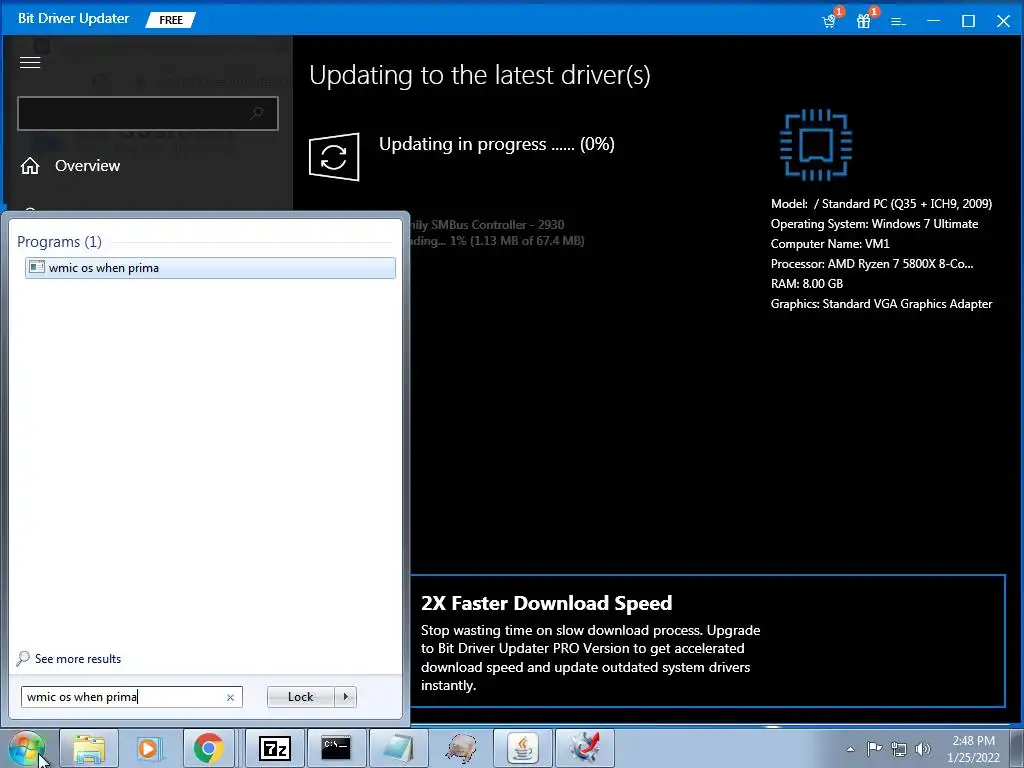The width and height of the screenshot is (1024, 768).
Task: Click the 'Model: / Standard PC' line
Action: (x=881, y=204)
